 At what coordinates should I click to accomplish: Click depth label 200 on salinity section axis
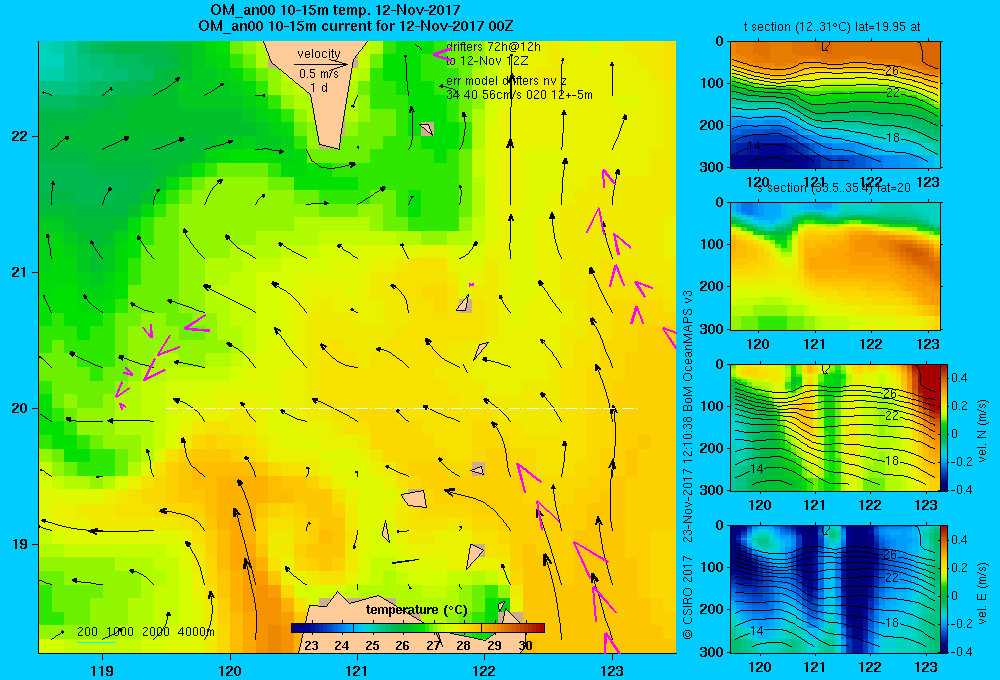pyautogui.click(x=712, y=286)
